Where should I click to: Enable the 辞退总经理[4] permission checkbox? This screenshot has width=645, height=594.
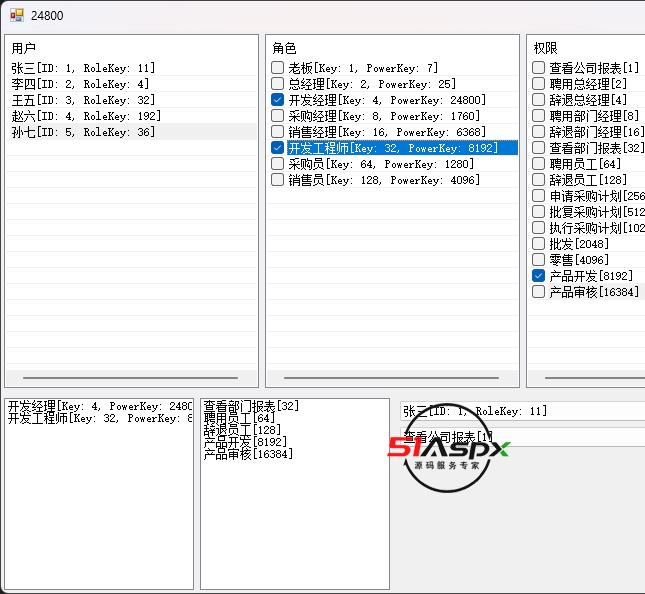(x=538, y=100)
